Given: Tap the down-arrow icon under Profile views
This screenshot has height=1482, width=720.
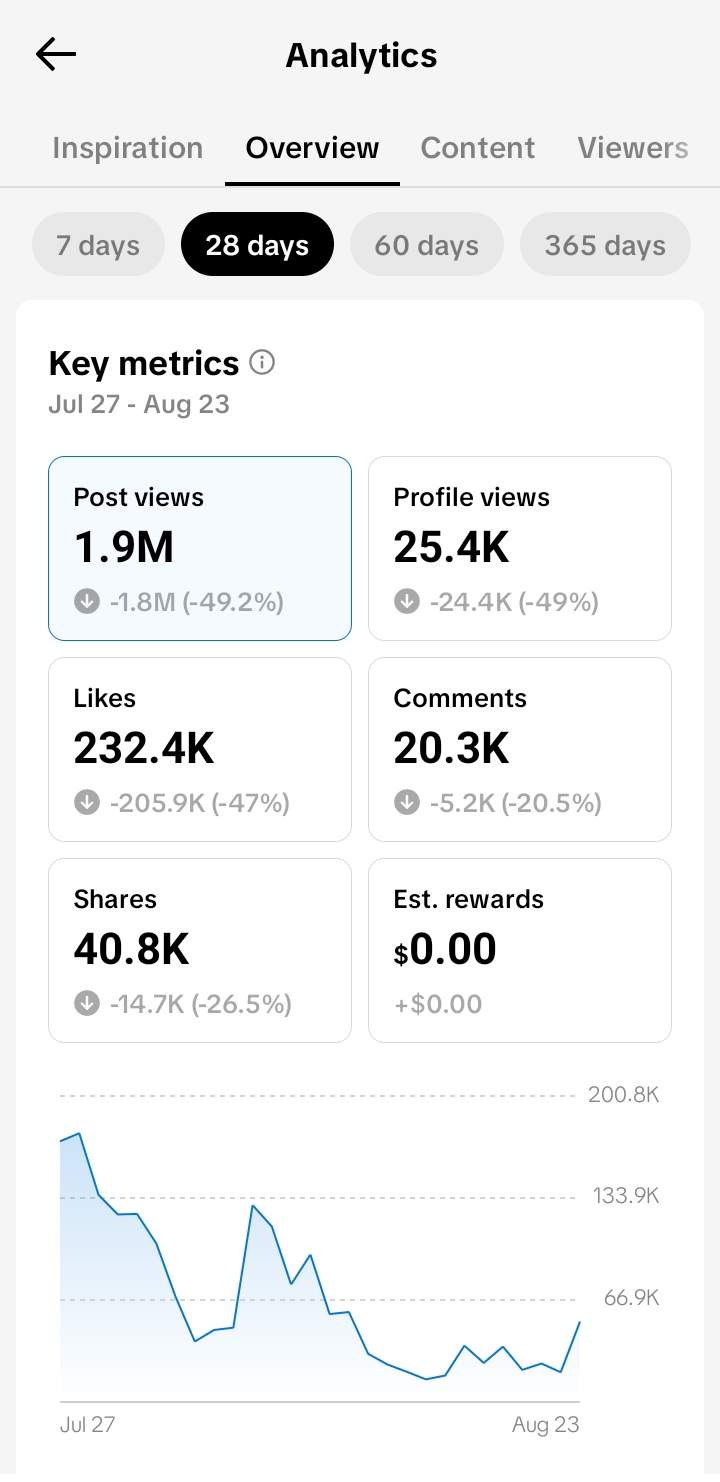Looking at the screenshot, I should tap(407, 601).
